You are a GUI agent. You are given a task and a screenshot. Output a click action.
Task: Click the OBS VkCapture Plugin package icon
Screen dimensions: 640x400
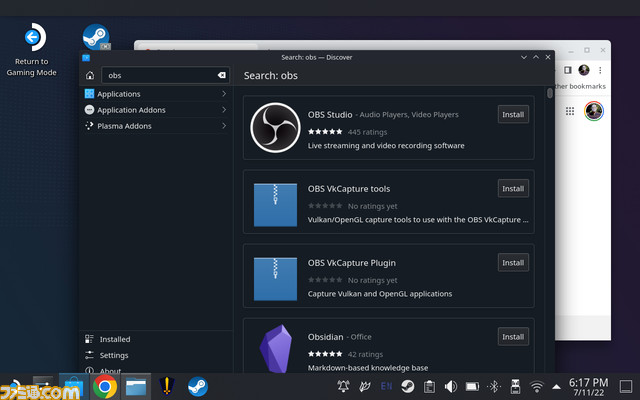coord(275,279)
